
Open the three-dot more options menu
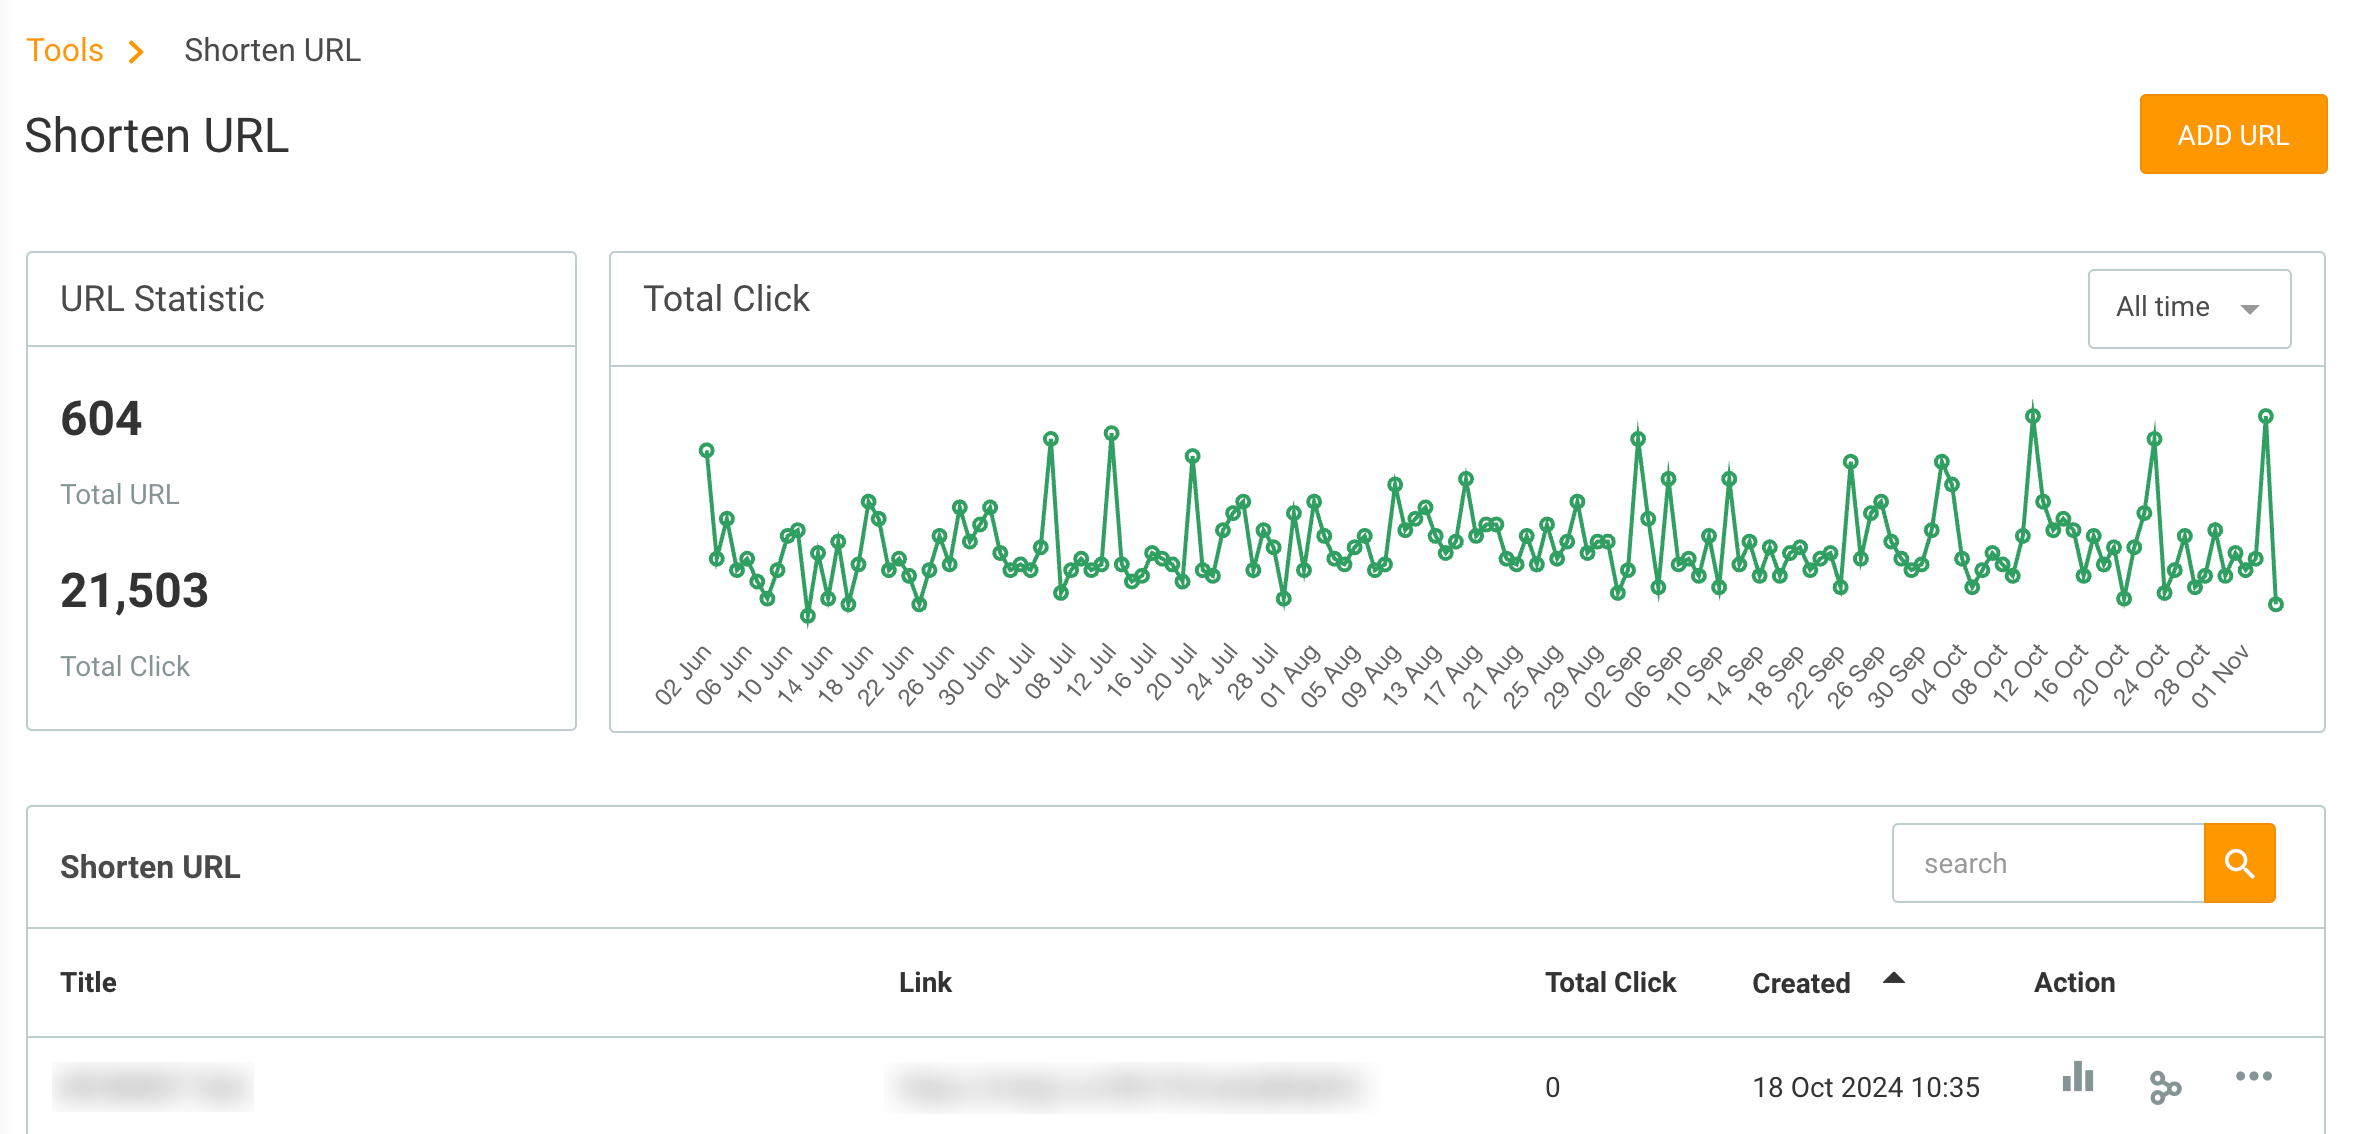click(2253, 1076)
